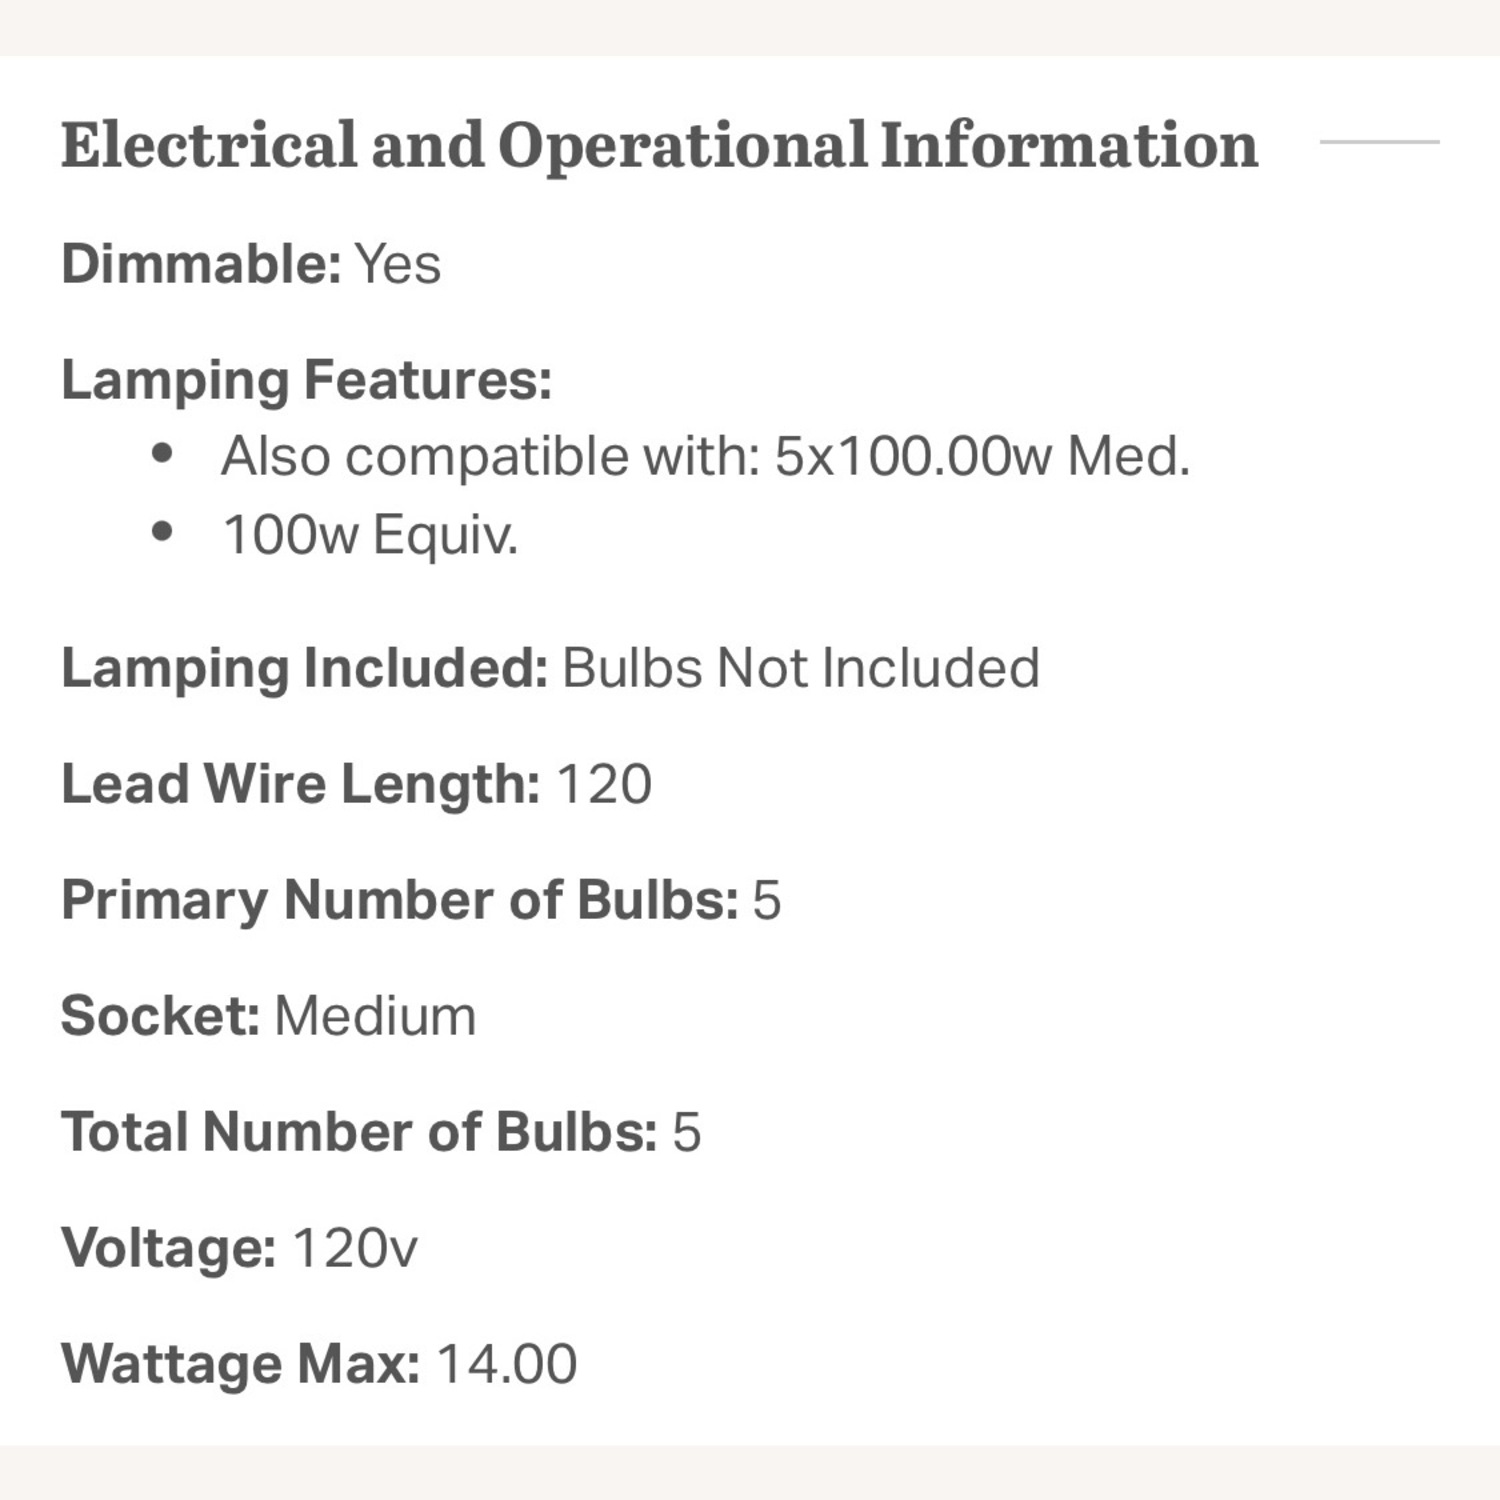The width and height of the screenshot is (1500, 1500).
Task: Click the Lead Wire Length label
Action: coord(300,784)
